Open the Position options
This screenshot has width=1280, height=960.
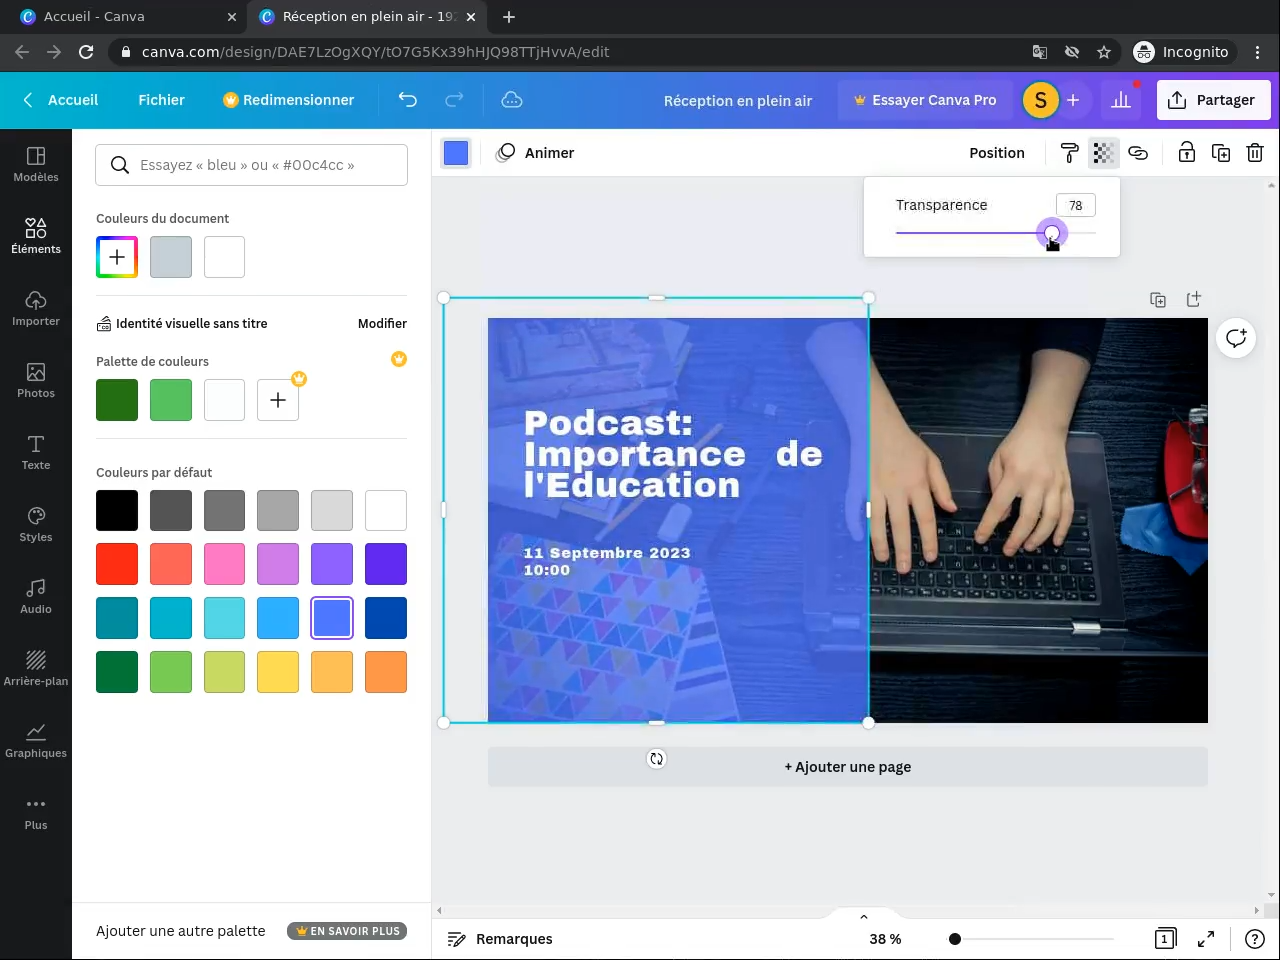click(997, 153)
